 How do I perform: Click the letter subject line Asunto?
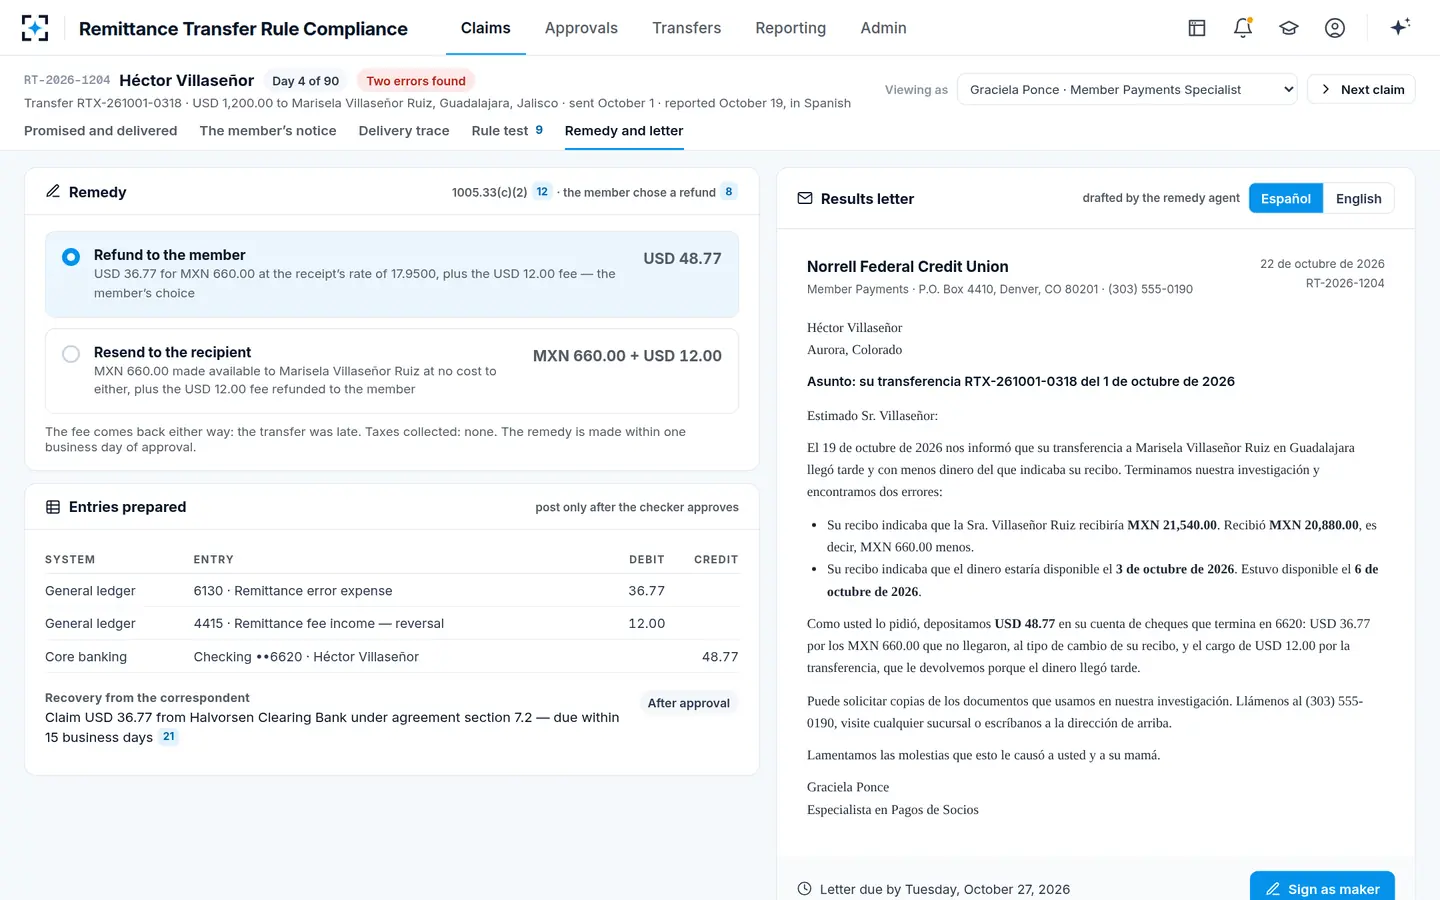1021,381
